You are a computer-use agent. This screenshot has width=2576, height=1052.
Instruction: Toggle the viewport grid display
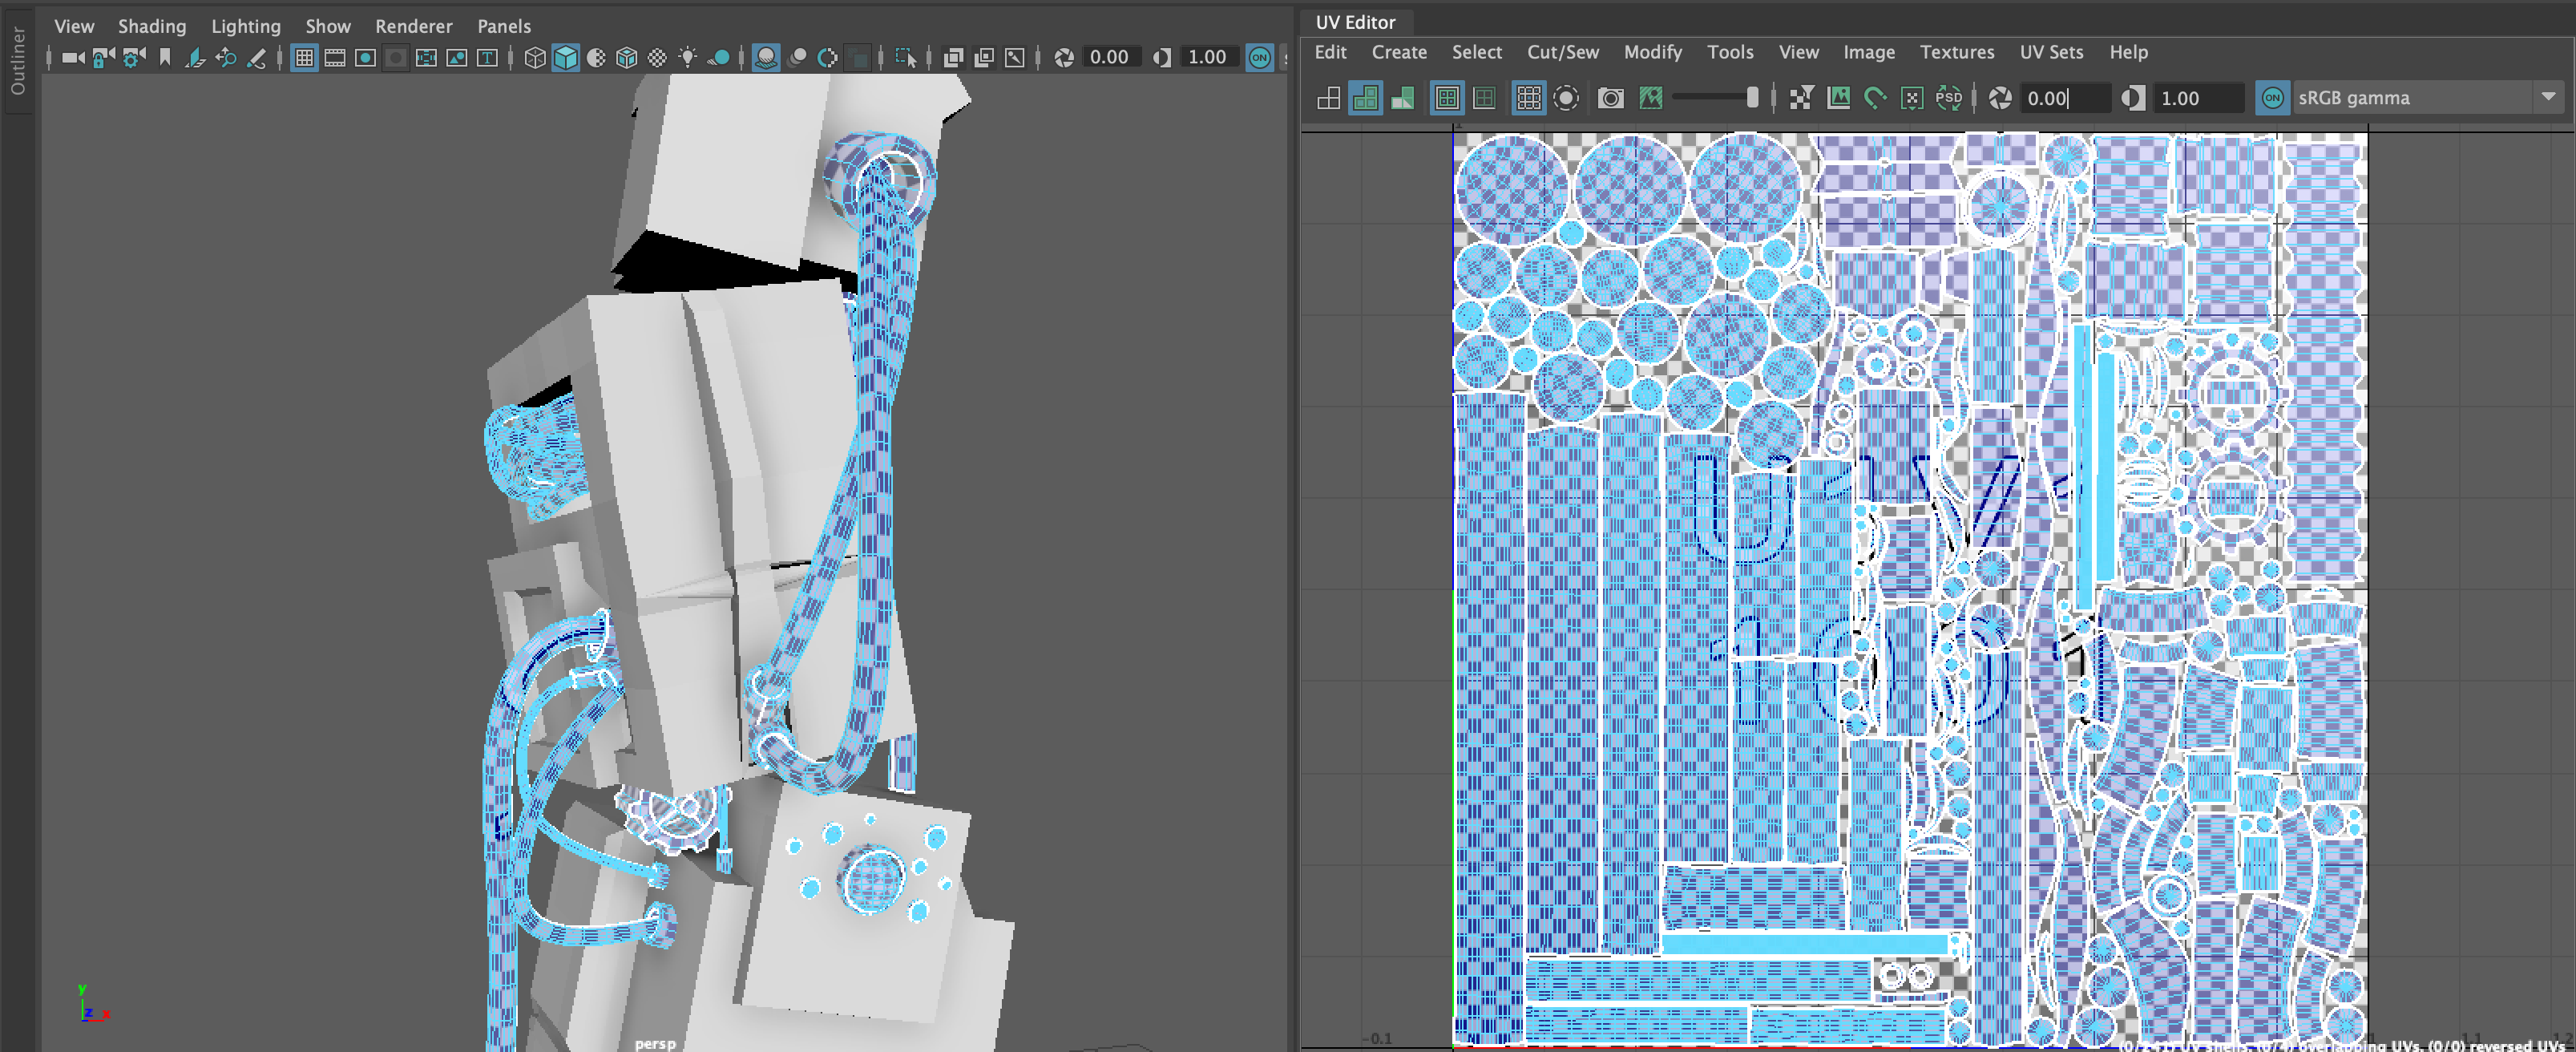click(x=304, y=58)
